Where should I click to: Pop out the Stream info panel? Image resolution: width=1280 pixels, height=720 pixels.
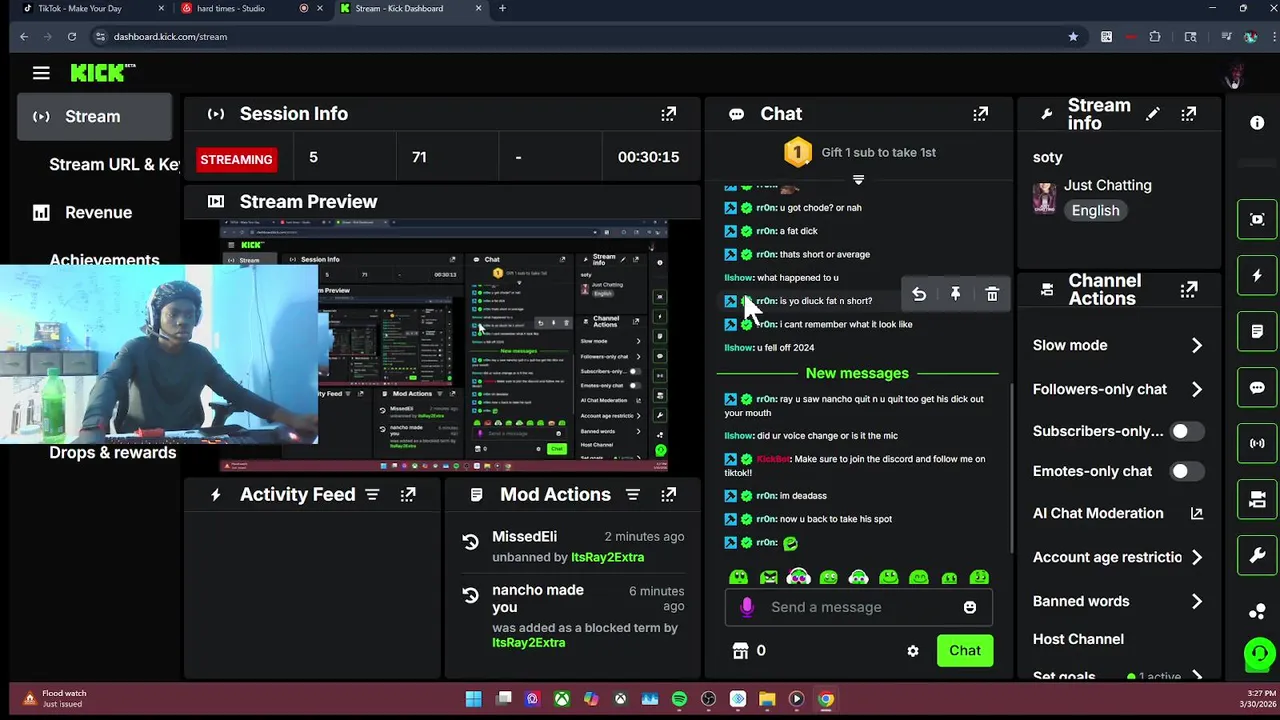pyautogui.click(x=1188, y=114)
